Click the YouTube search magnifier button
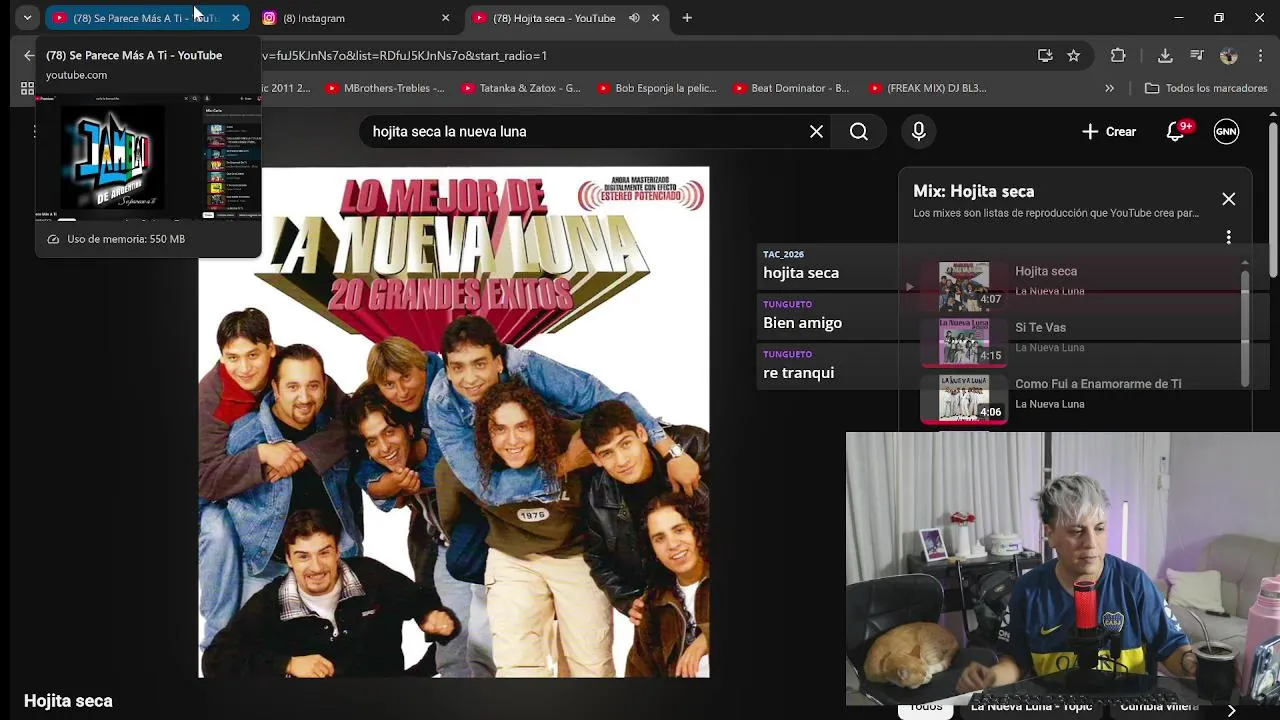Image resolution: width=1280 pixels, height=720 pixels. (x=859, y=131)
